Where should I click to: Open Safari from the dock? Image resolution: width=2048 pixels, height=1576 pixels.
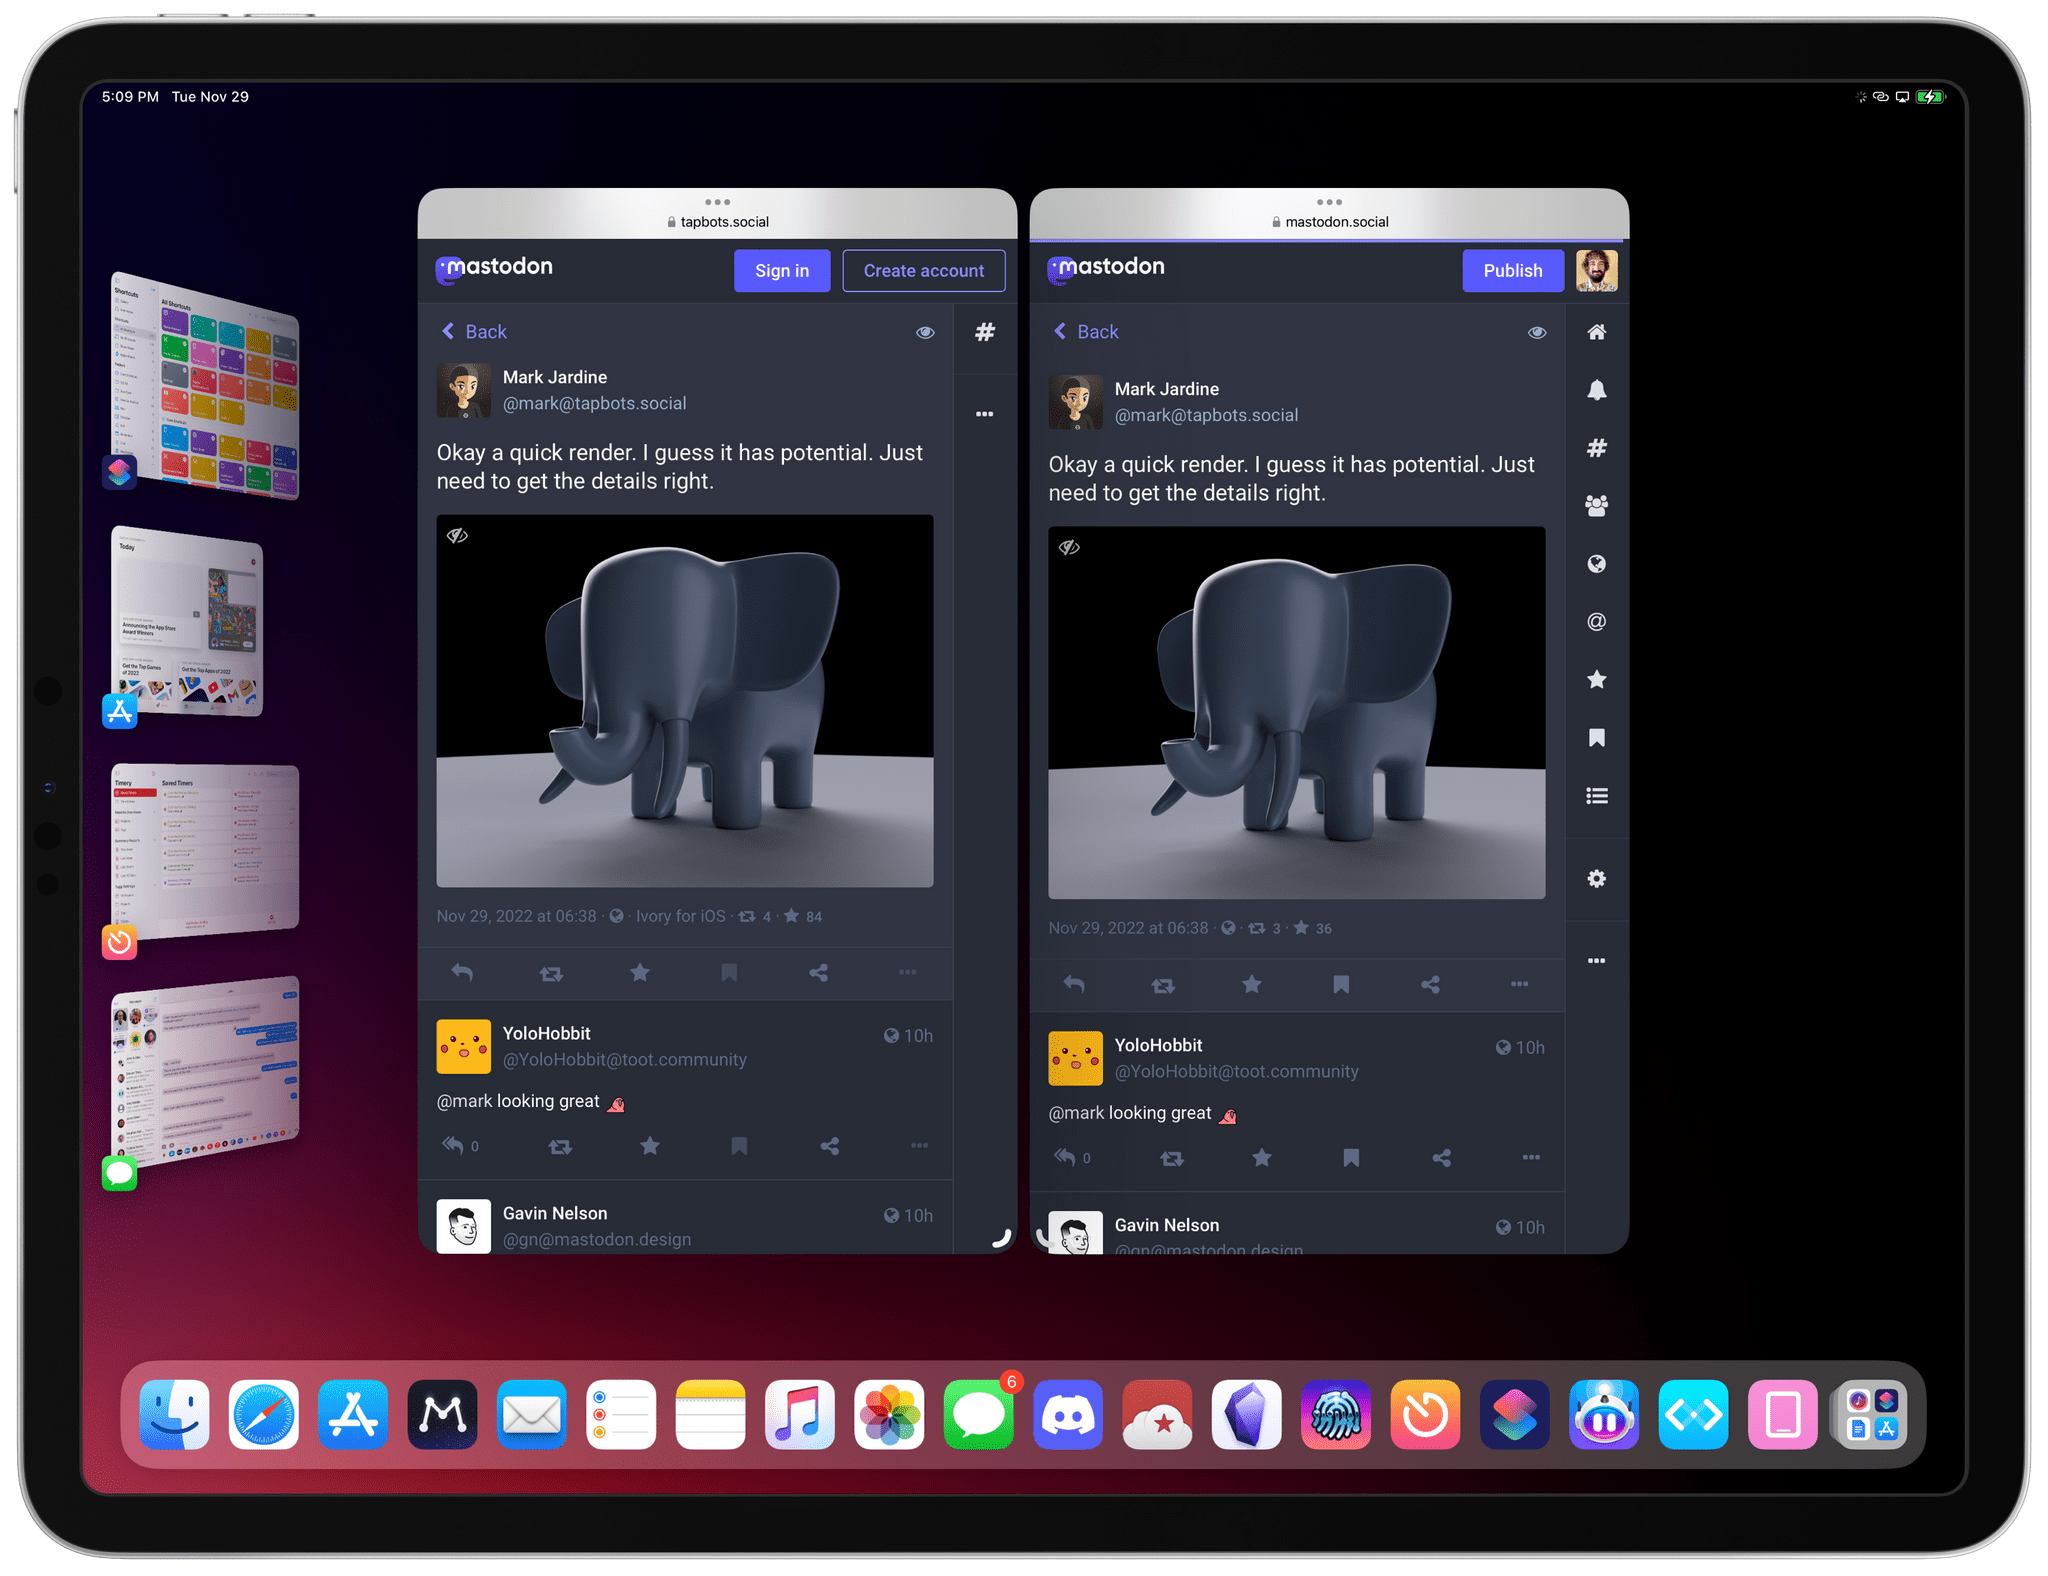click(x=264, y=1414)
